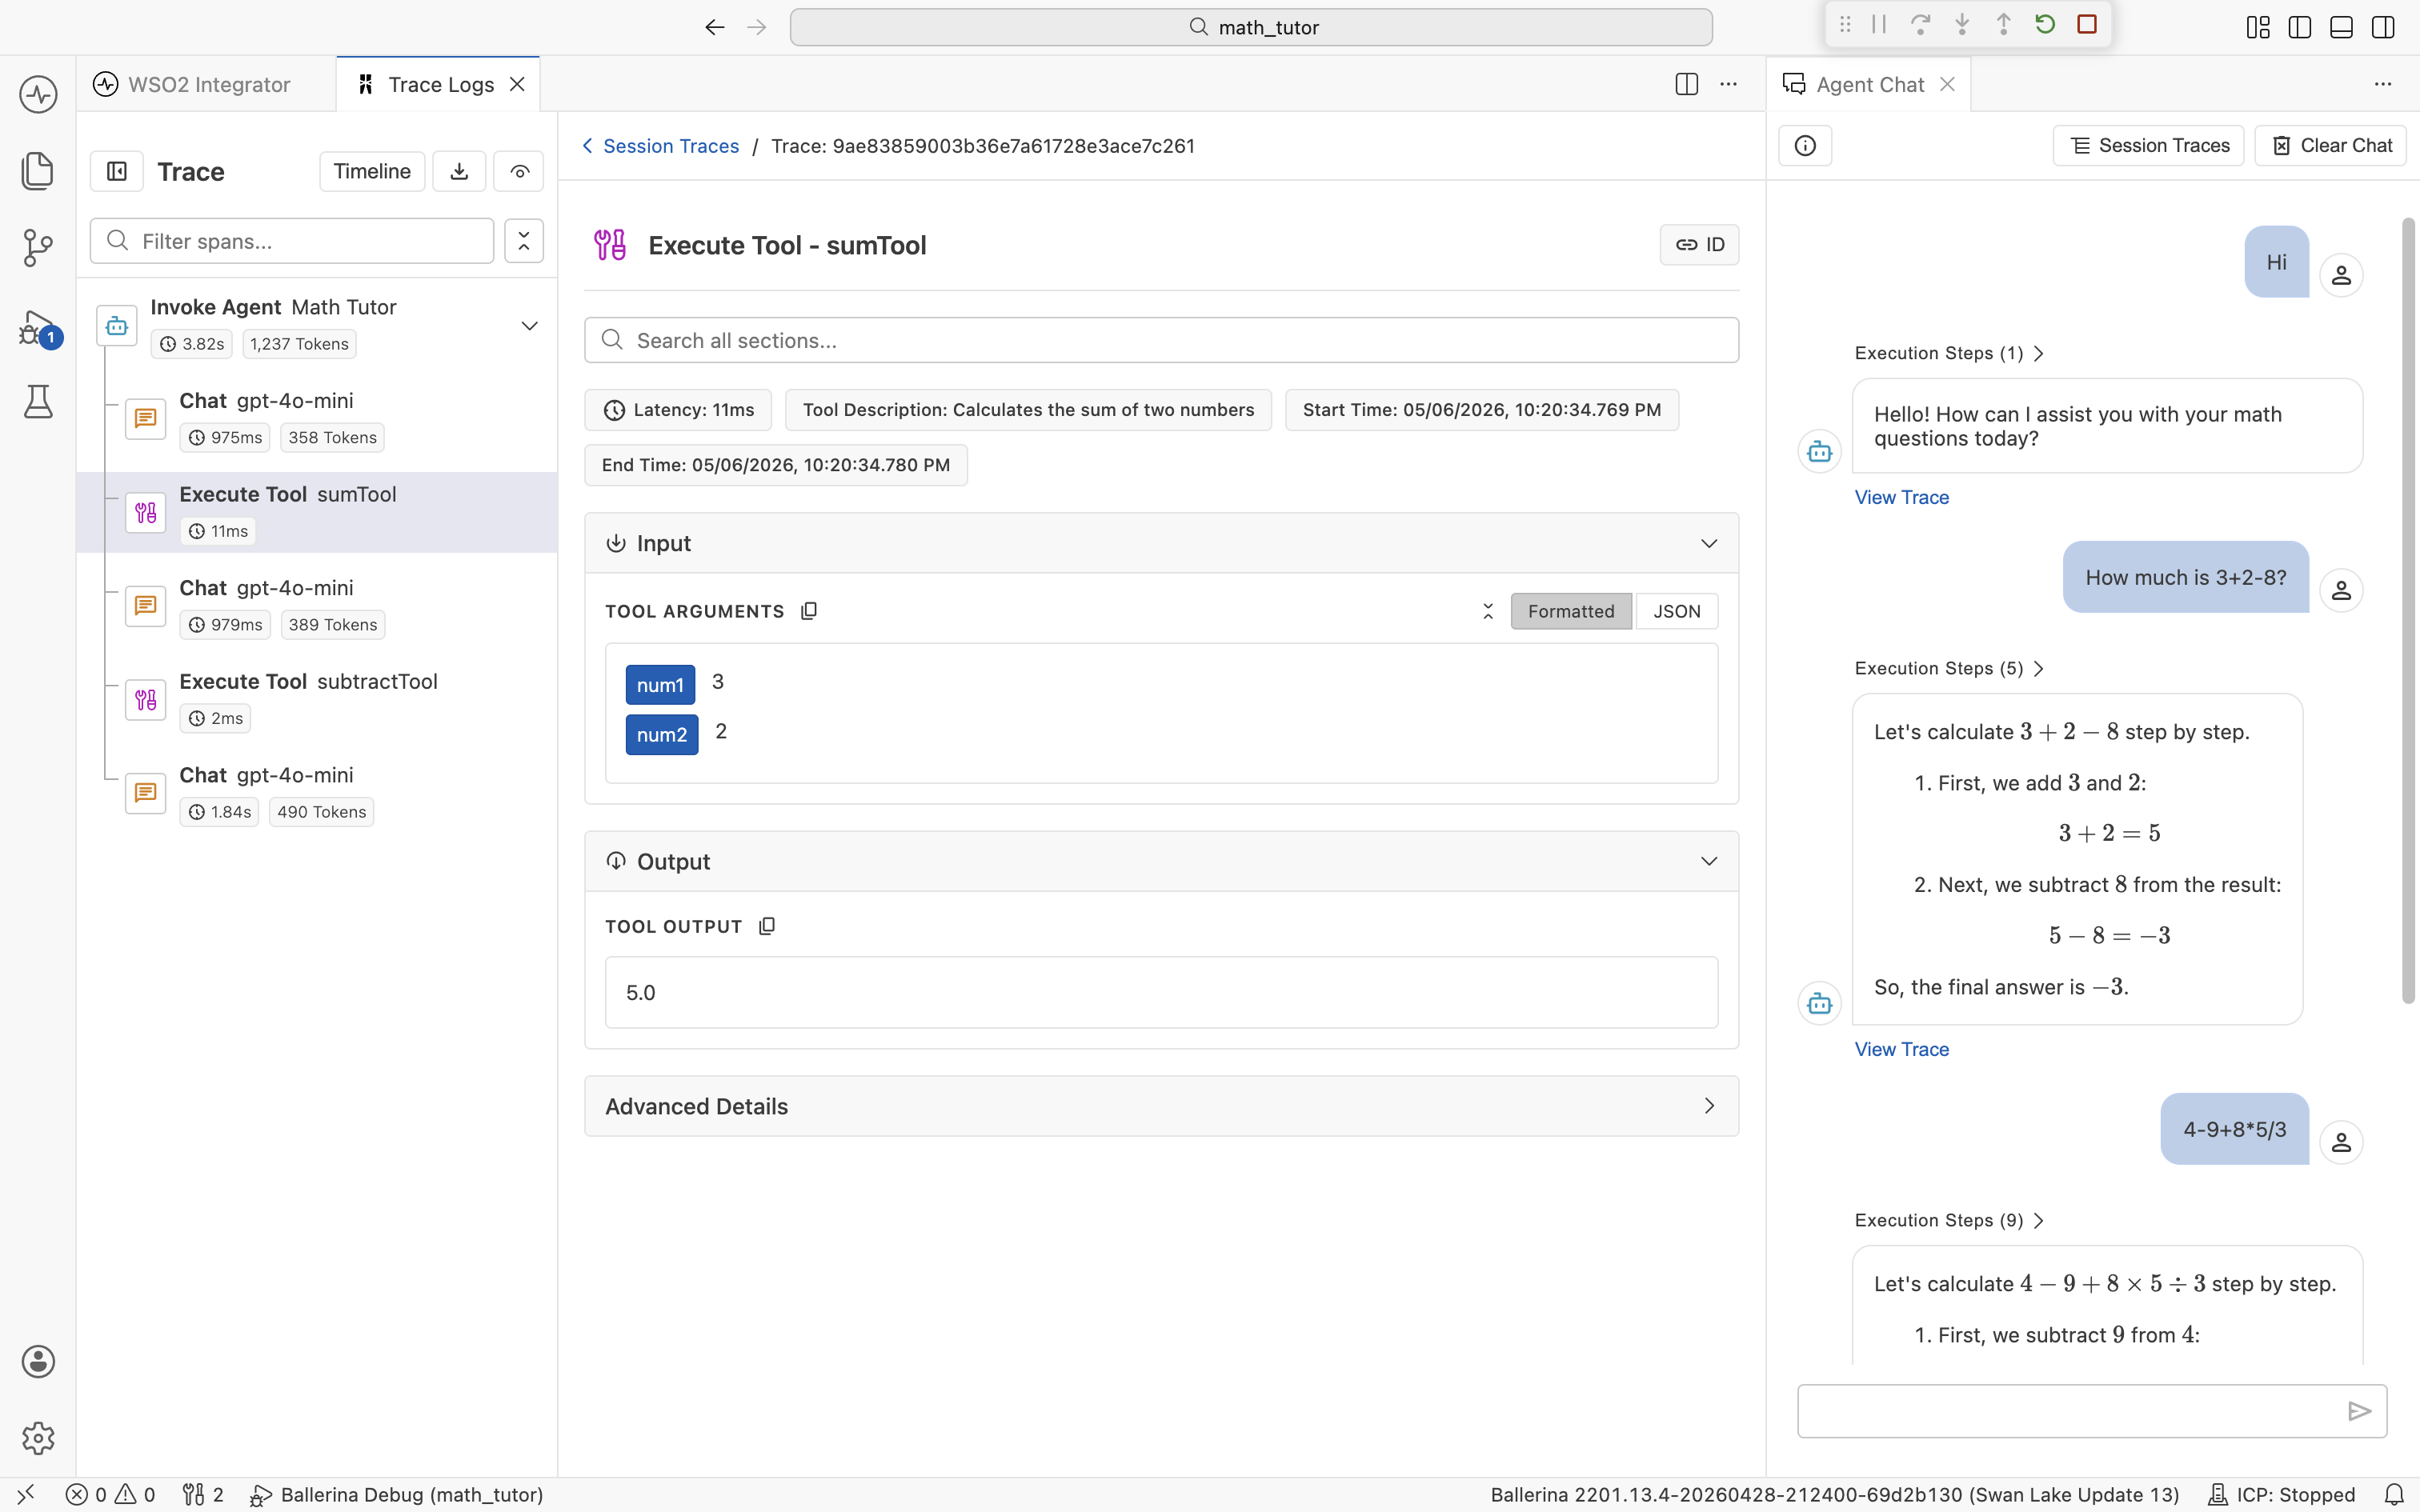Viewport: 2420px width, 1512px height.
Task: Open the Testing flask icon
Action: coord(38,401)
